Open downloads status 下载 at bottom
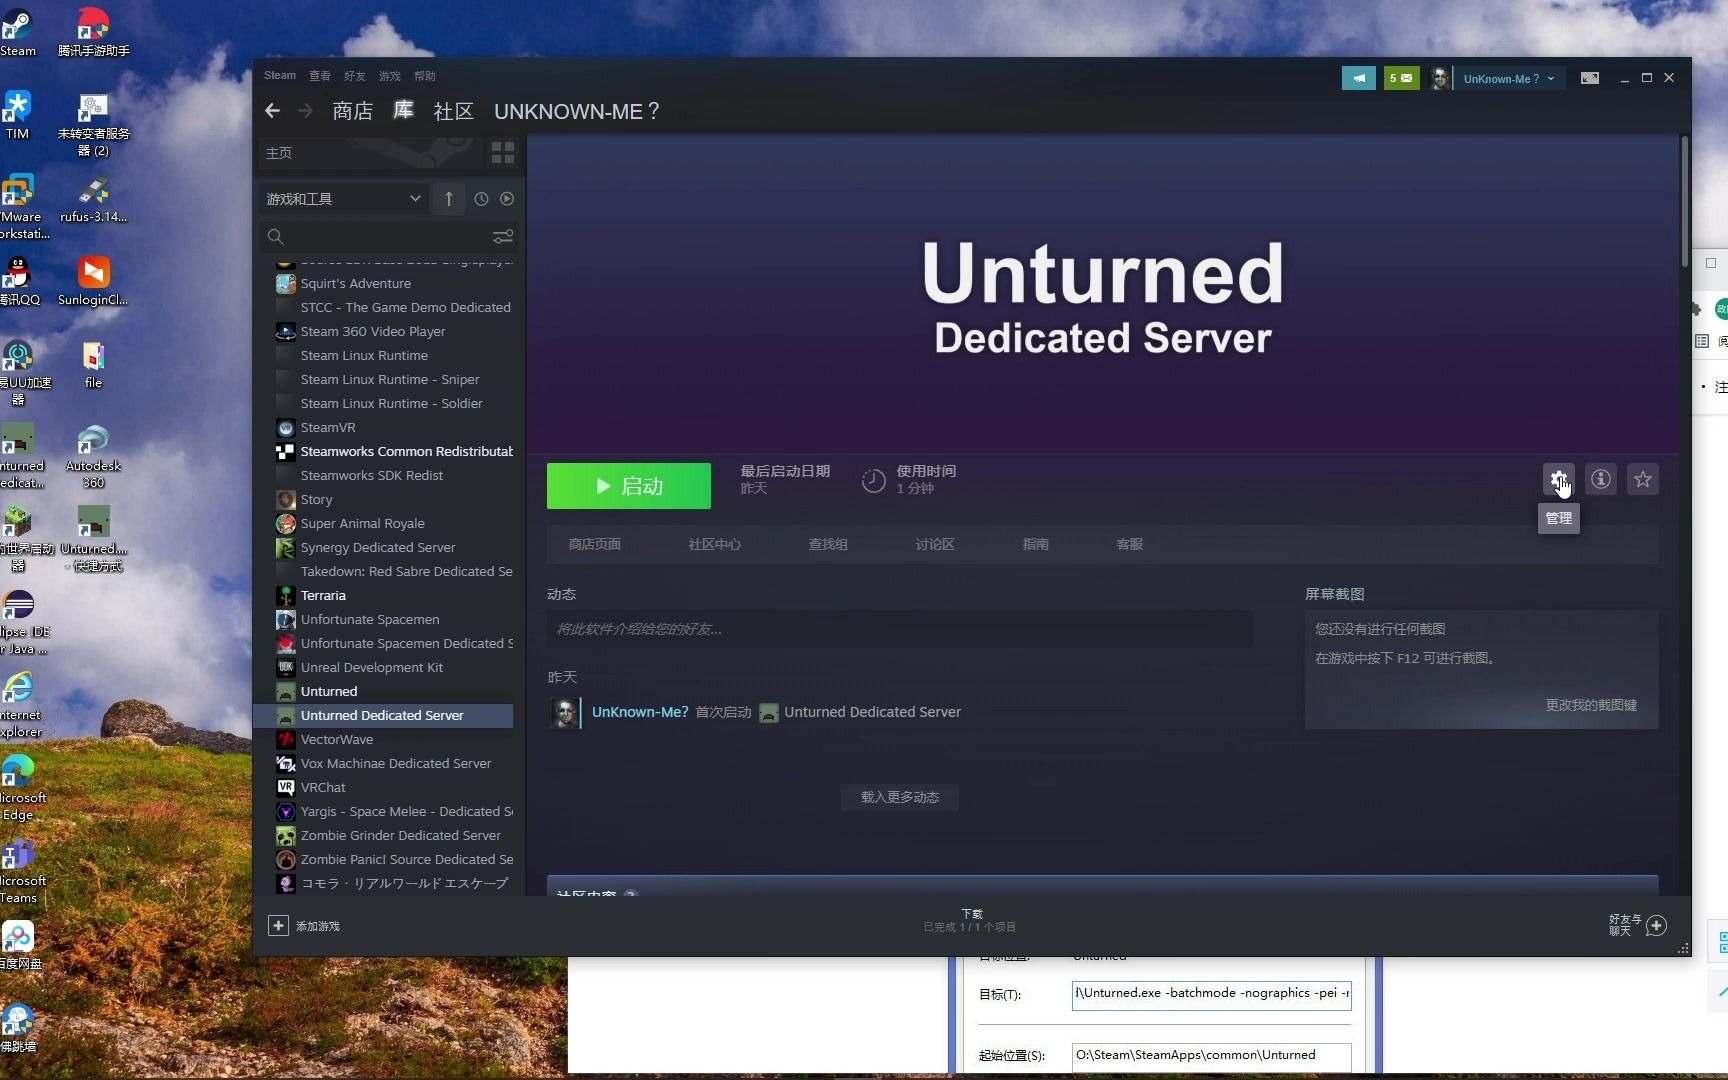The width and height of the screenshot is (1728, 1080). click(x=971, y=920)
